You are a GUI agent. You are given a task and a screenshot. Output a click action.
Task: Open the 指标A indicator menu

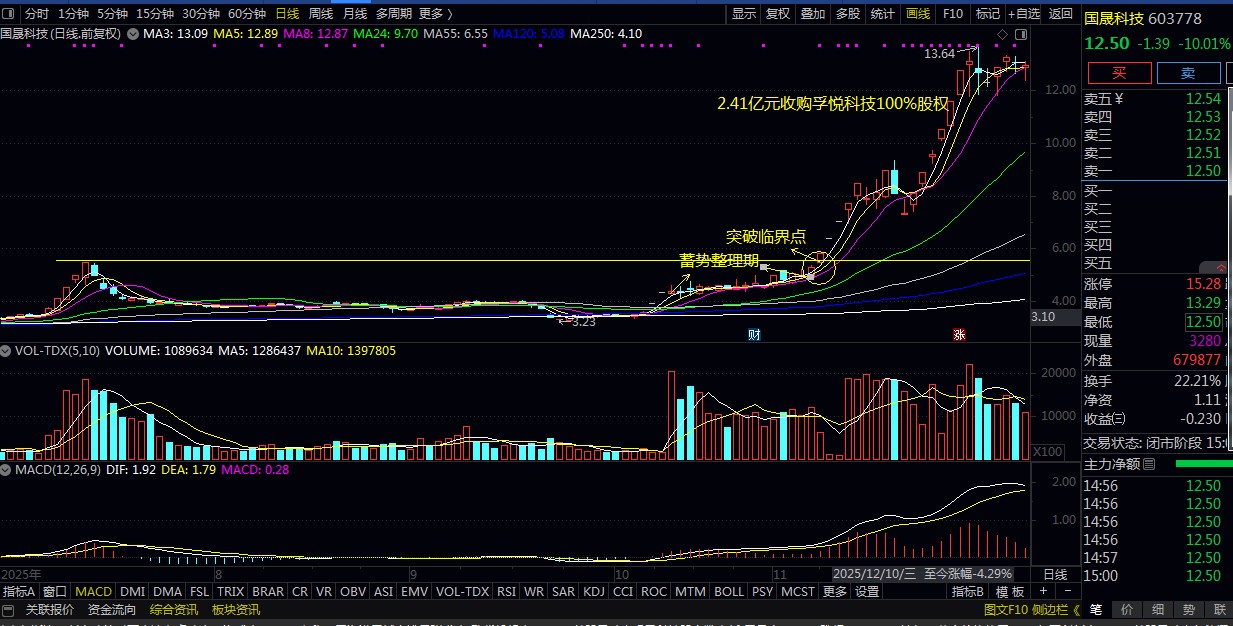[19, 592]
